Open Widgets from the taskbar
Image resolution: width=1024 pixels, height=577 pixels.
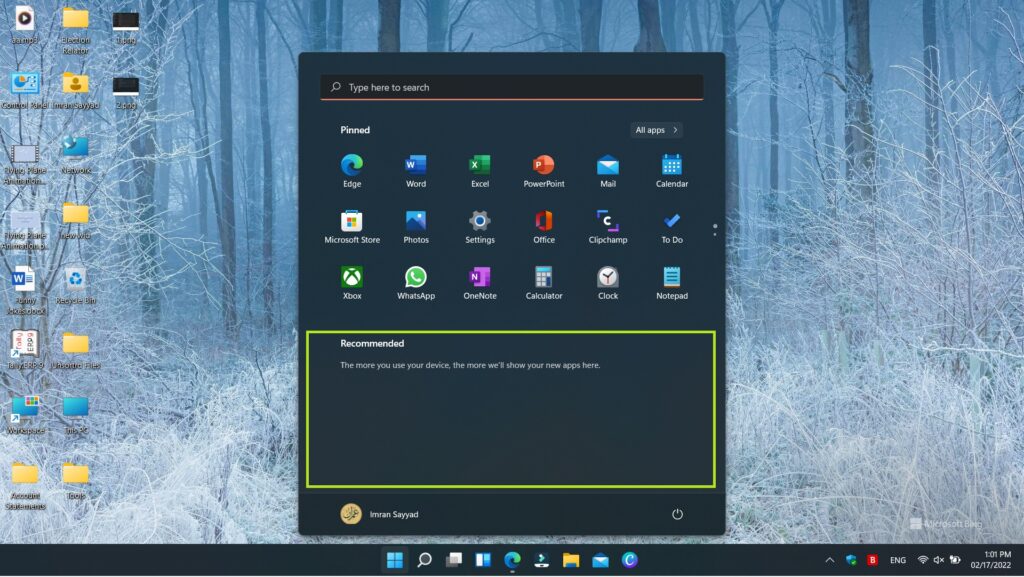point(483,560)
